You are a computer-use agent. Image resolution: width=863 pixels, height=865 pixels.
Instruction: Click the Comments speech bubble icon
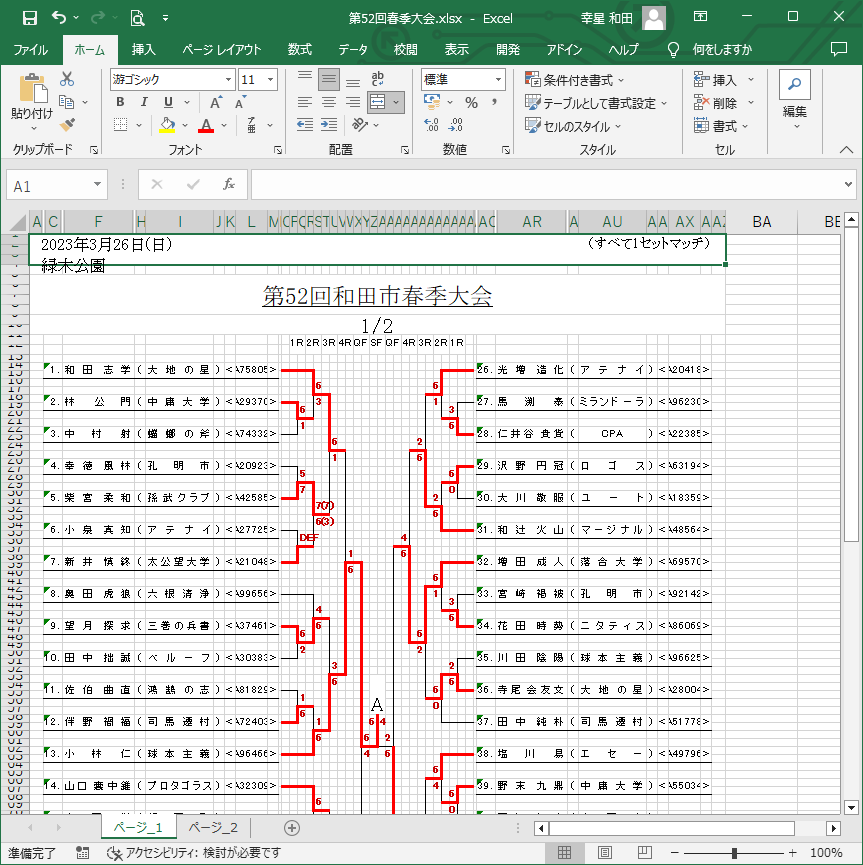pyautogui.click(x=839, y=49)
